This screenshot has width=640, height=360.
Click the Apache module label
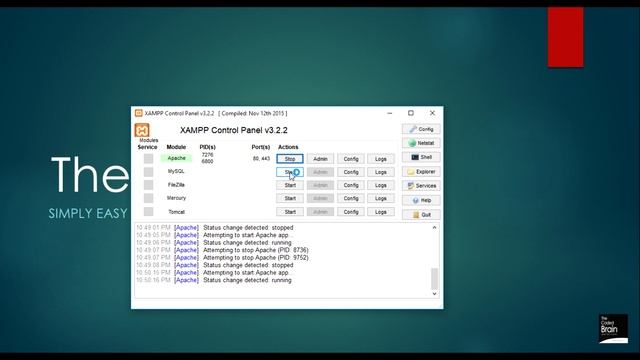pos(176,158)
